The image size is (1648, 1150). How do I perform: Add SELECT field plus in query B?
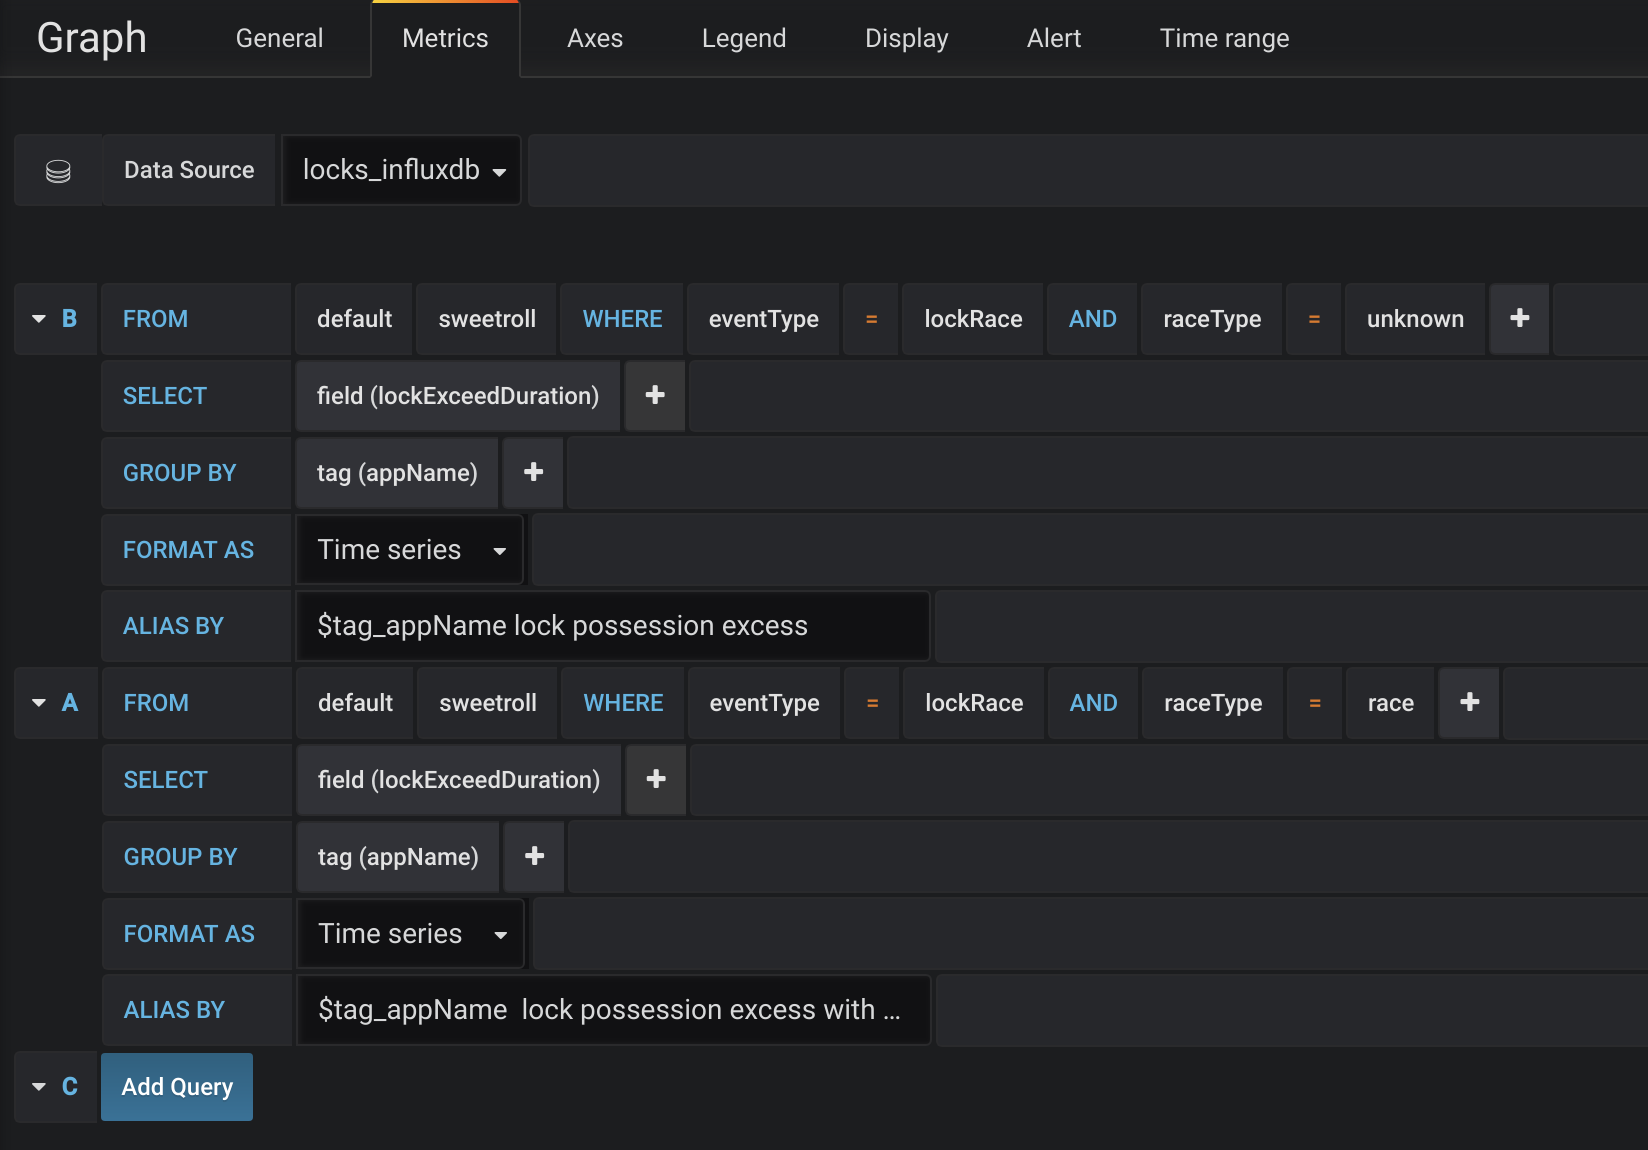pyautogui.click(x=655, y=396)
